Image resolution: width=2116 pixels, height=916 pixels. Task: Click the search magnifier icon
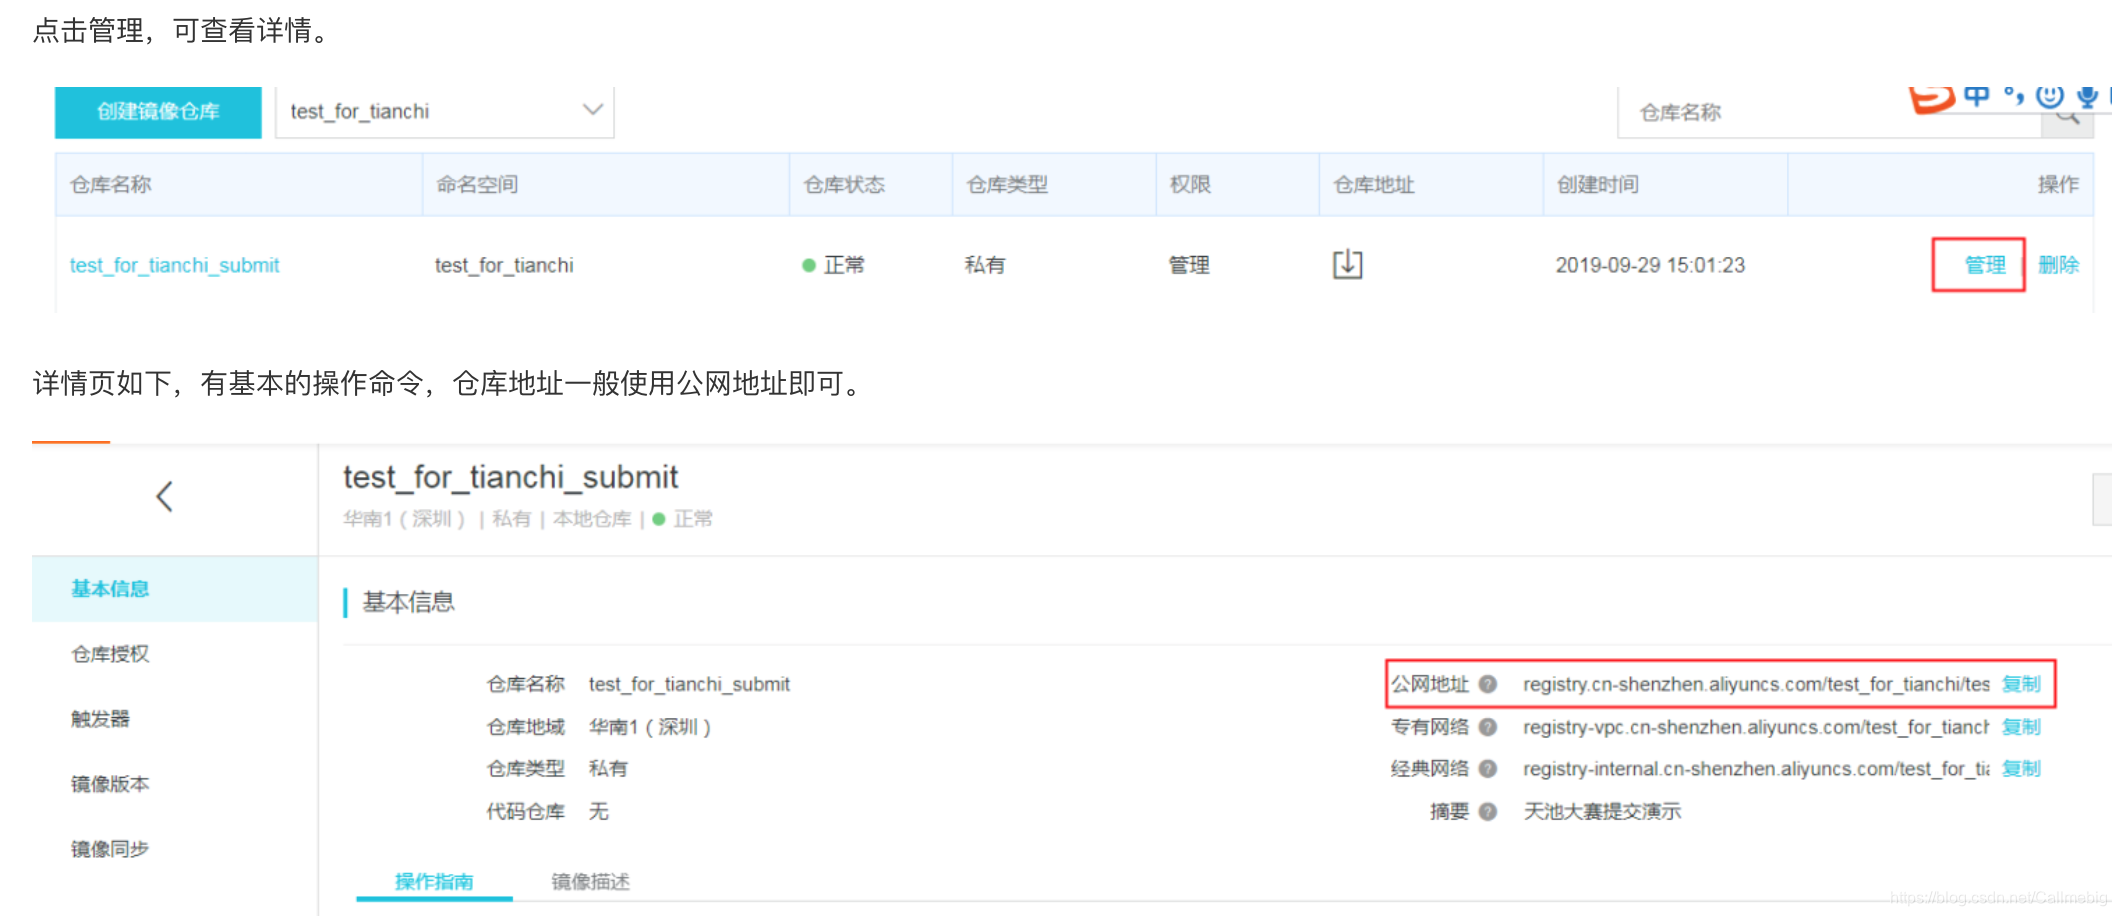[x=2066, y=118]
